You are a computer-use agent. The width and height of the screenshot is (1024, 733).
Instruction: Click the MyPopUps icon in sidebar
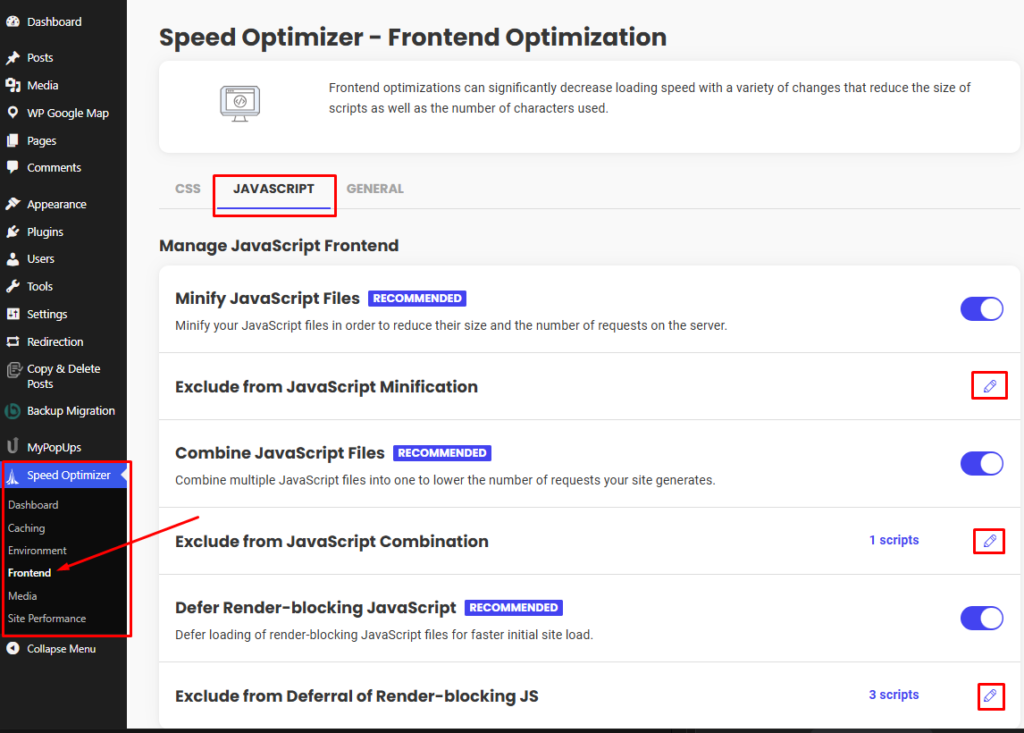(13, 446)
